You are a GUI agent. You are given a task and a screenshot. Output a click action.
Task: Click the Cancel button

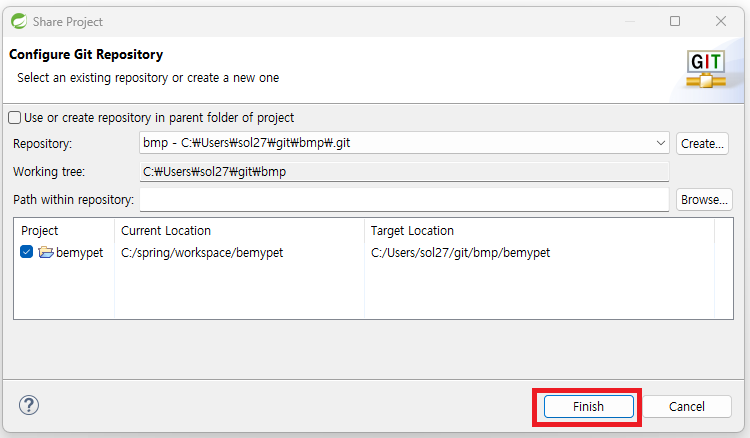[x=687, y=407]
